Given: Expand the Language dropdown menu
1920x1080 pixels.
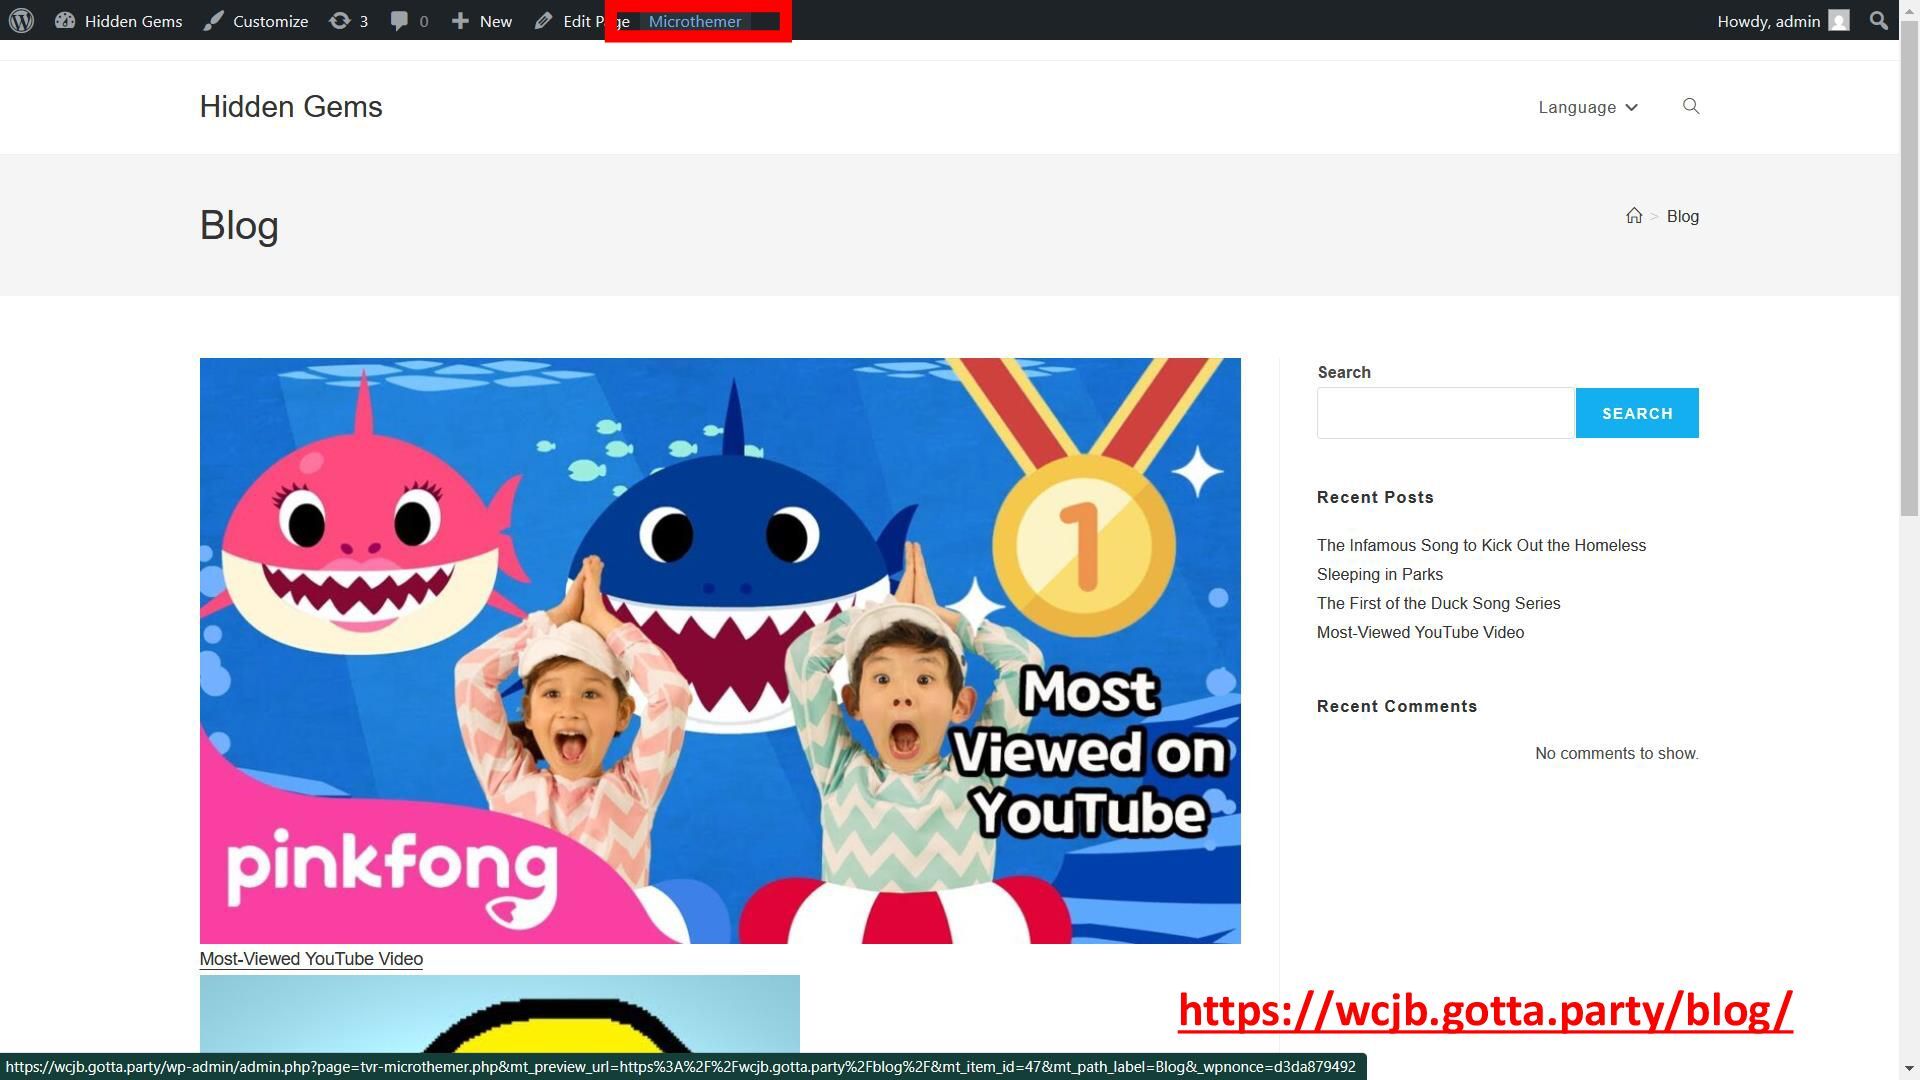Looking at the screenshot, I should pos(1588,107).
